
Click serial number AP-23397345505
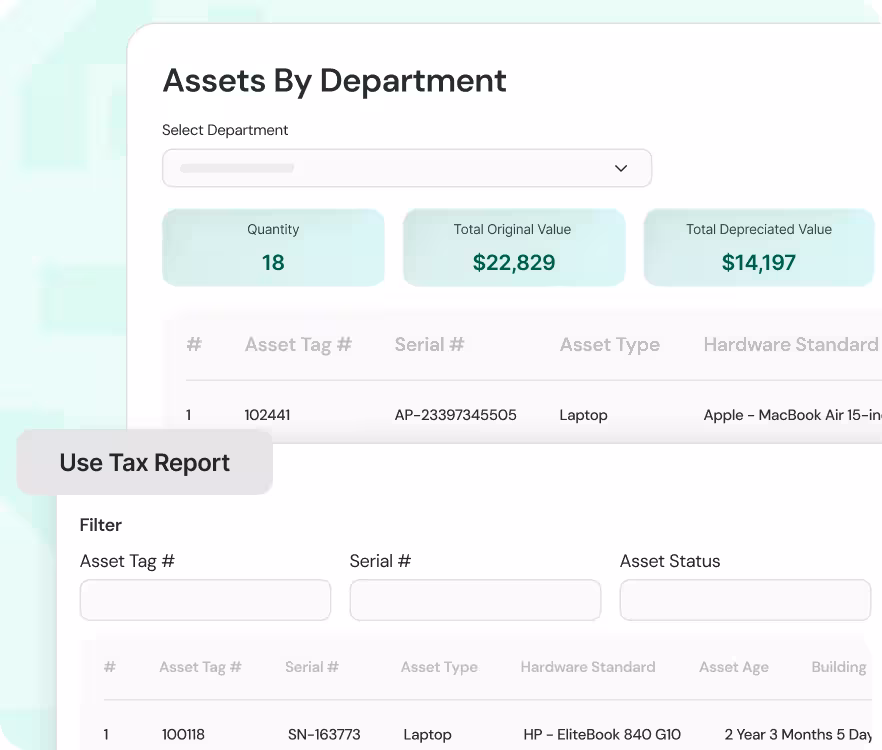(x=455, y=415)
